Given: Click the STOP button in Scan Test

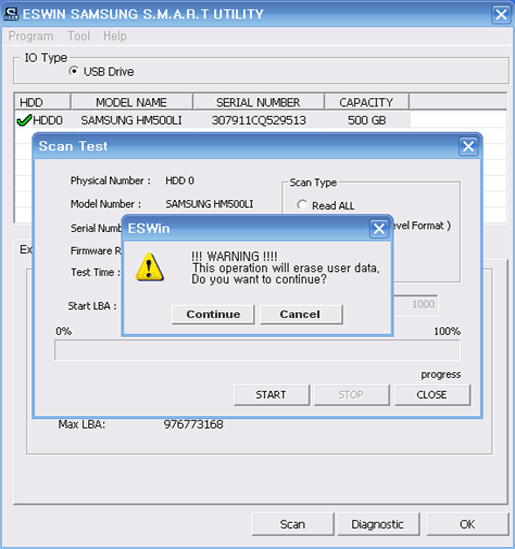Looking at the screenshot, I should (x=352, y=395).
